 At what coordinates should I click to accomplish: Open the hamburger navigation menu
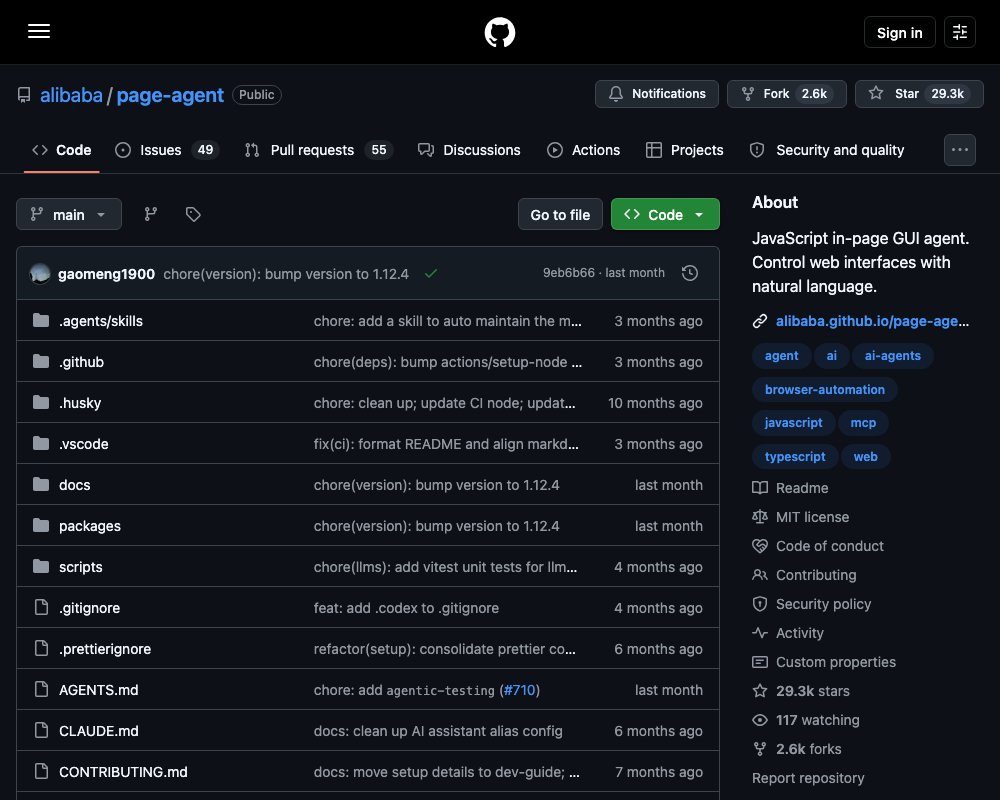coord(39,31)
